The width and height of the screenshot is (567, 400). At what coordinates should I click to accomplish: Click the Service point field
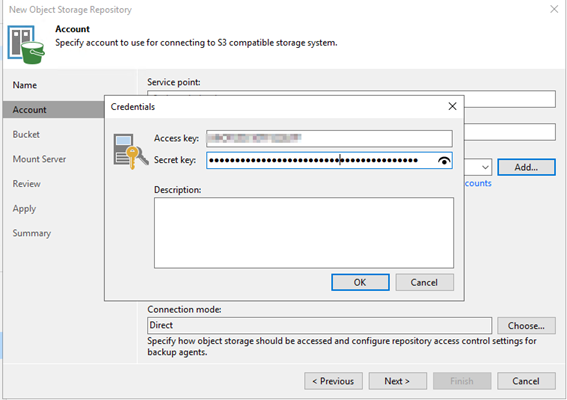(x=510, y=99)
